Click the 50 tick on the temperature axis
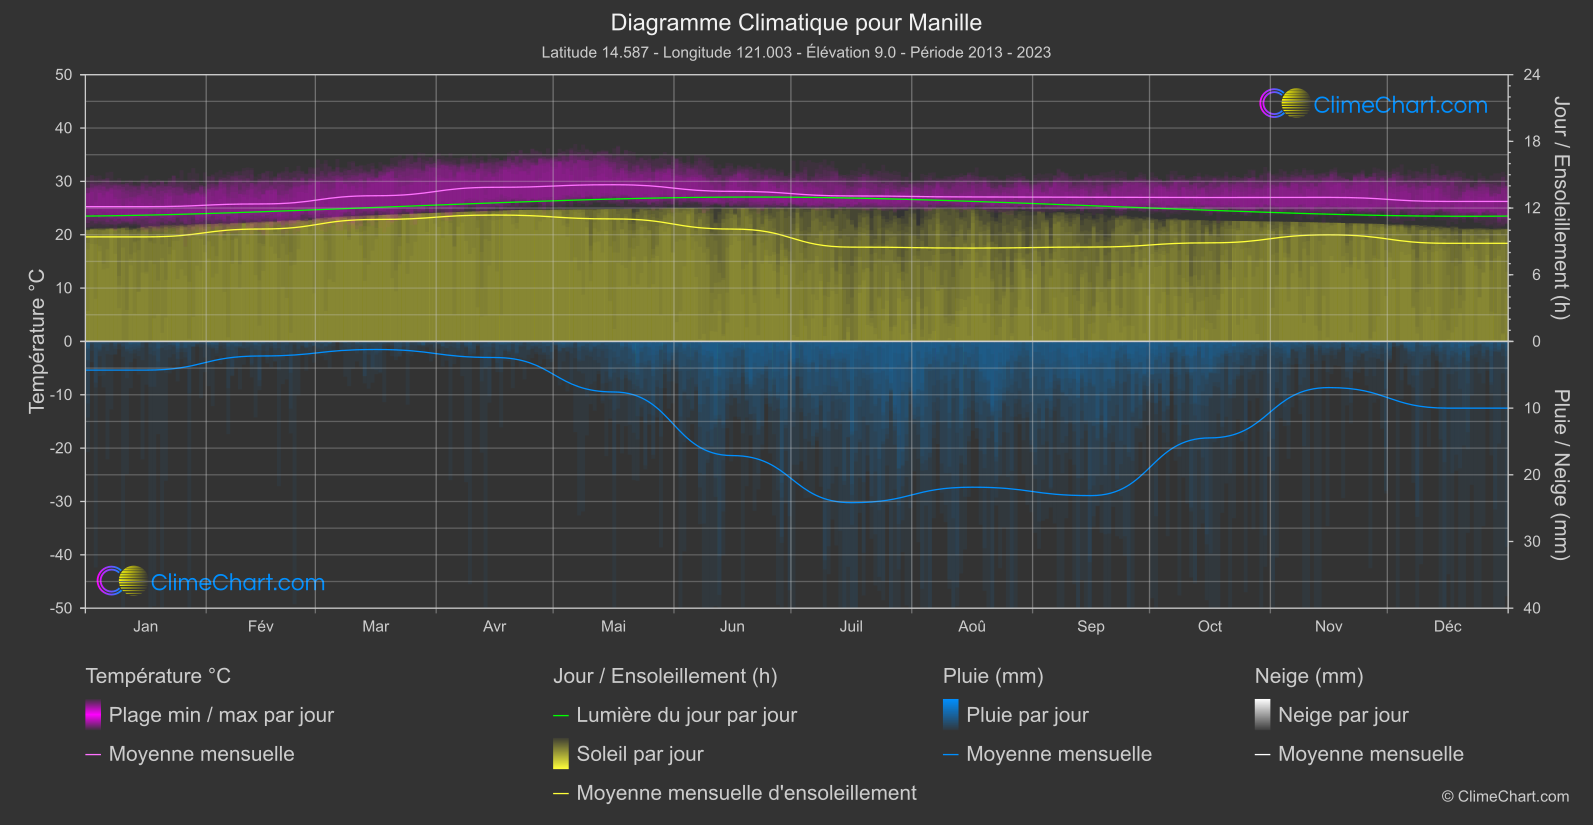The height and width of the screenshot is (825, 1593). coord(64,75)
